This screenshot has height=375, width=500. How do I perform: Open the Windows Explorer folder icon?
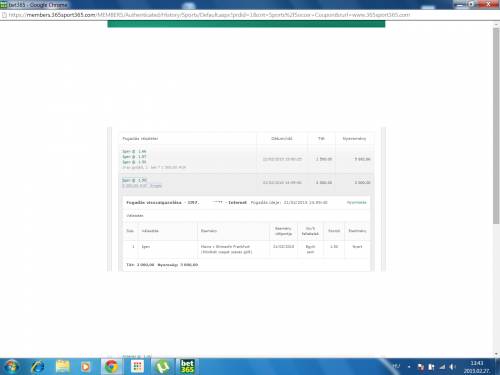coord(62,367)
